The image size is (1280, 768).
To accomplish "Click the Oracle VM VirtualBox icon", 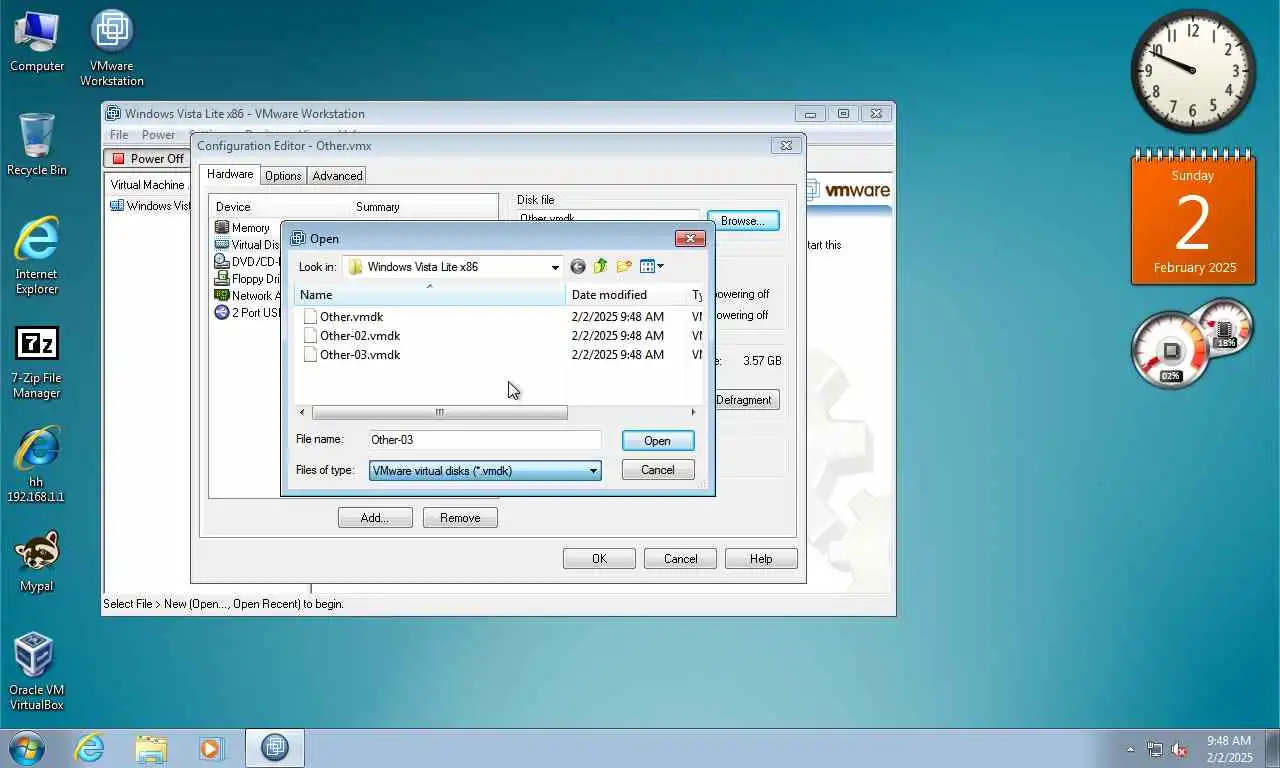I will point(37,671).
